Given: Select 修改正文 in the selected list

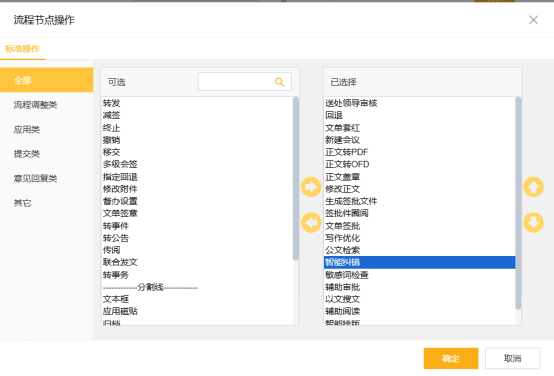Looking at the screenshot, I should coord(419,189).
